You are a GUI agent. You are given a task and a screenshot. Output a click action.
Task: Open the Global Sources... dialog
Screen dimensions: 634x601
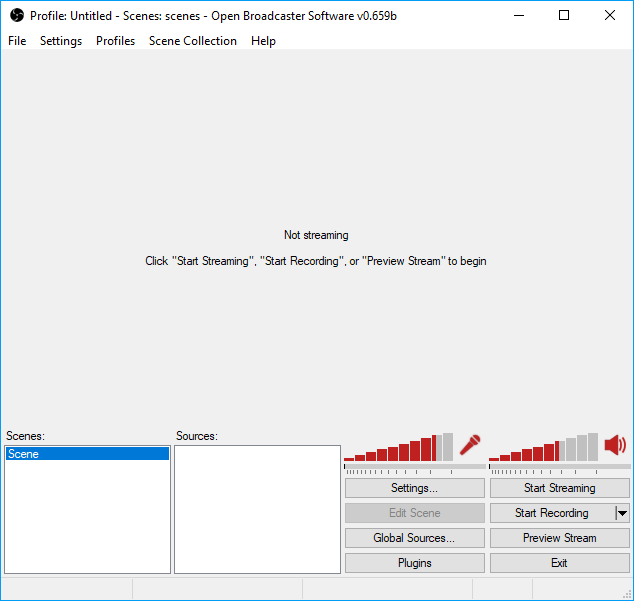click(x=414, y=538)
